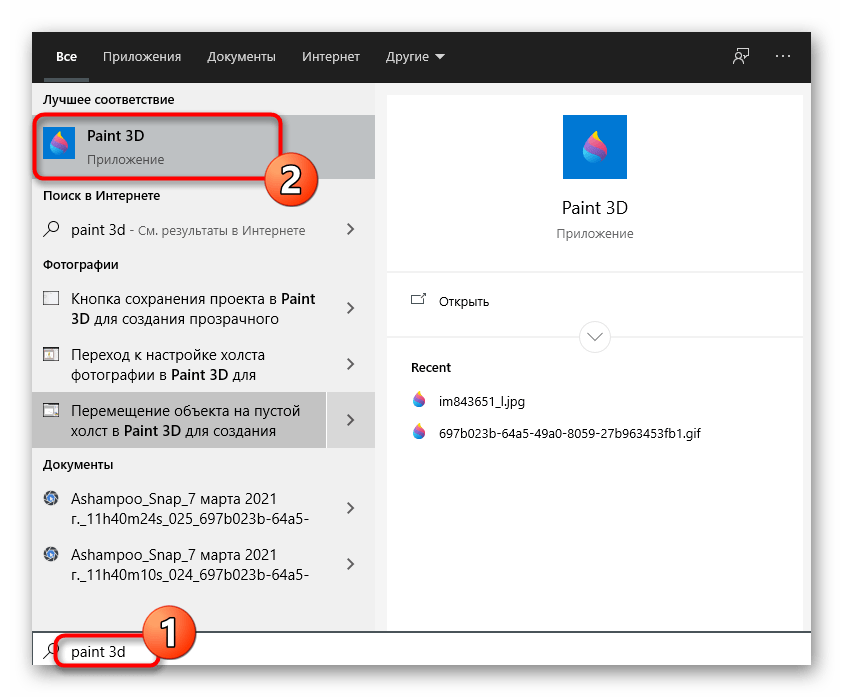The width and height of the screenshot is (843, 697).
Task: Click Открыть to launch Paint 3D
Action: point(464,301)
